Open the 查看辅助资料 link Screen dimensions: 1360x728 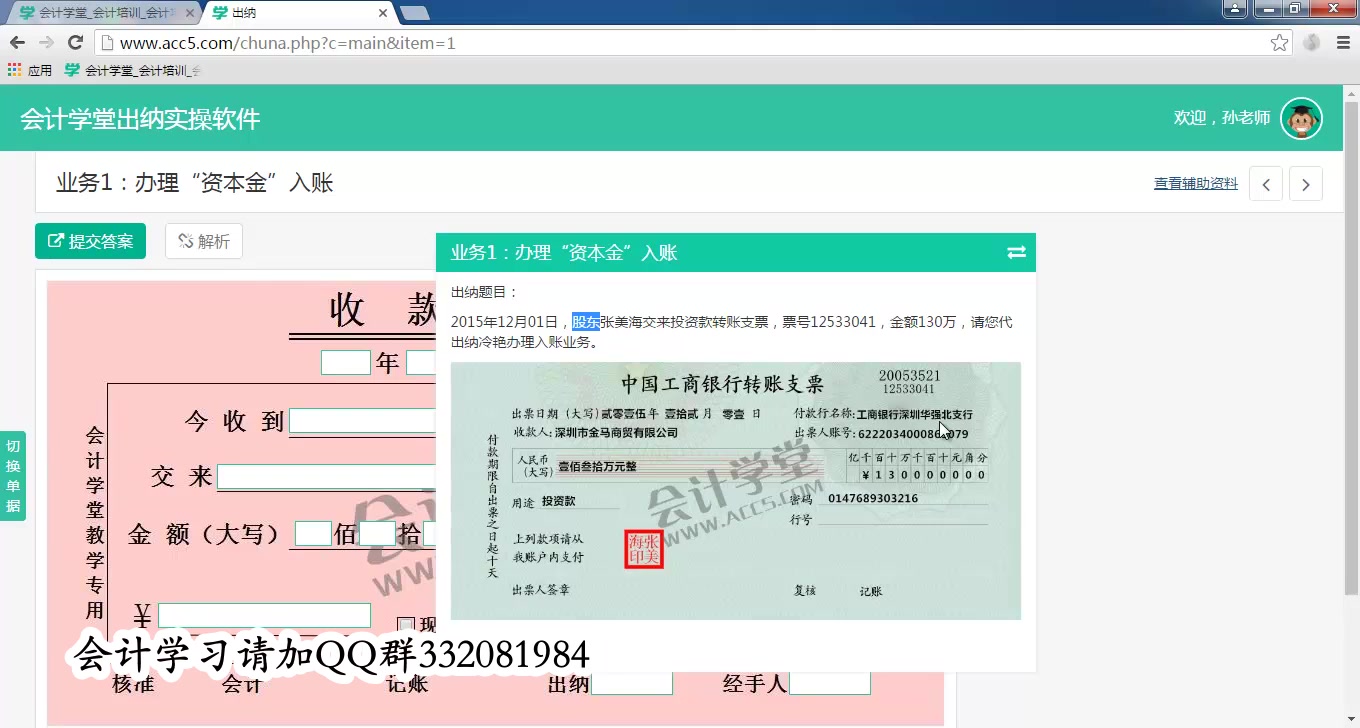click(x=1194, y=183)
